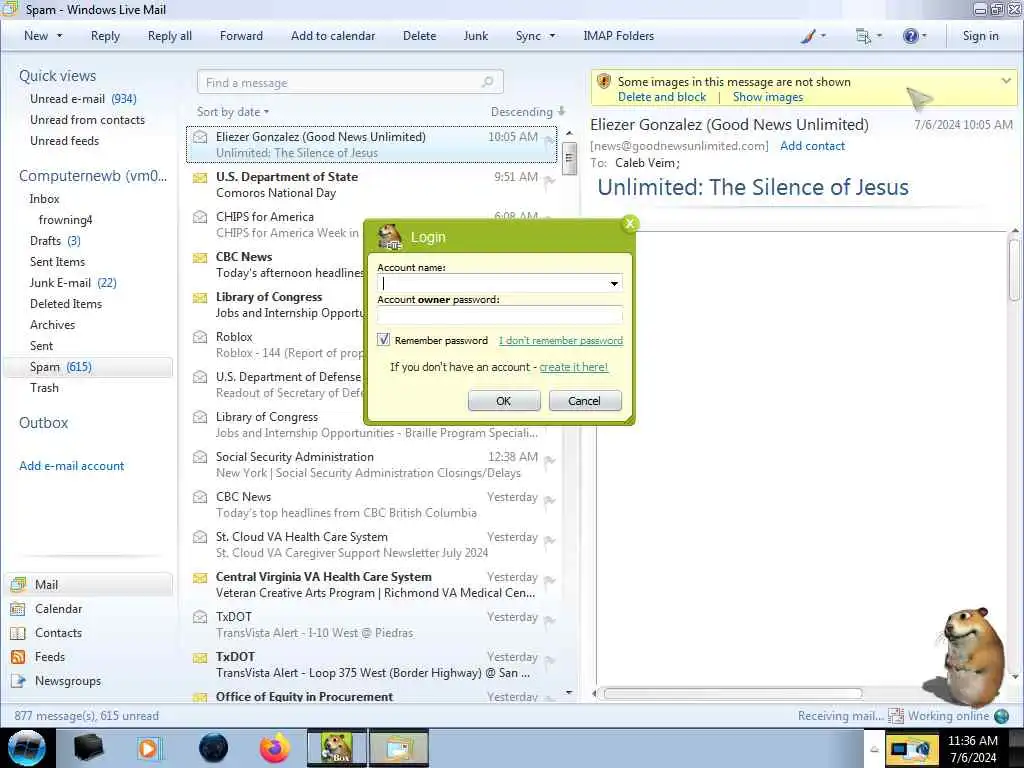Select the frowning4 subfolder
This screenshot has height=768, width=1024.
coord(65,220)
